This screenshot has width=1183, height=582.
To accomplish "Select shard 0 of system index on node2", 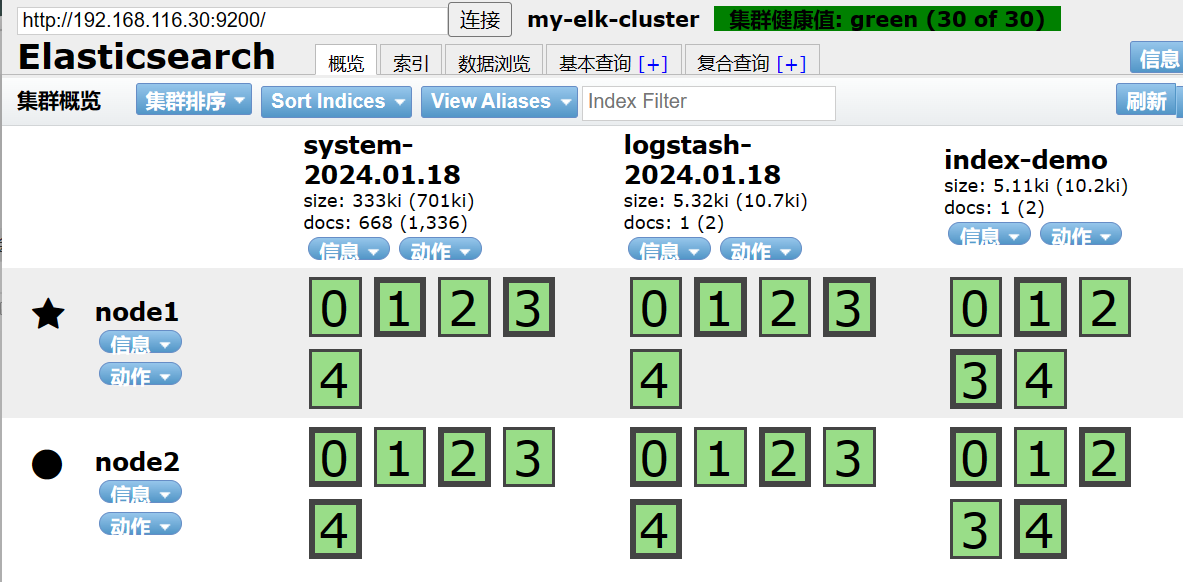I will point(335,457).
